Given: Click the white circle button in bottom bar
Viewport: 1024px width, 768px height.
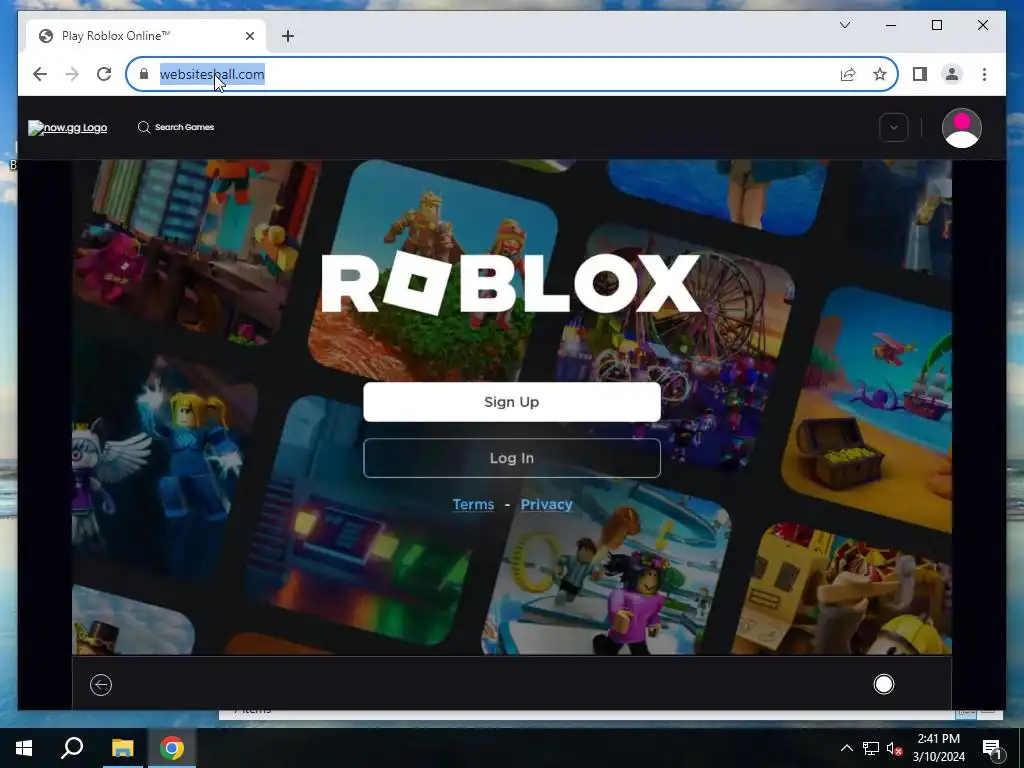Looking at the screenshot, I should (884, 684).
